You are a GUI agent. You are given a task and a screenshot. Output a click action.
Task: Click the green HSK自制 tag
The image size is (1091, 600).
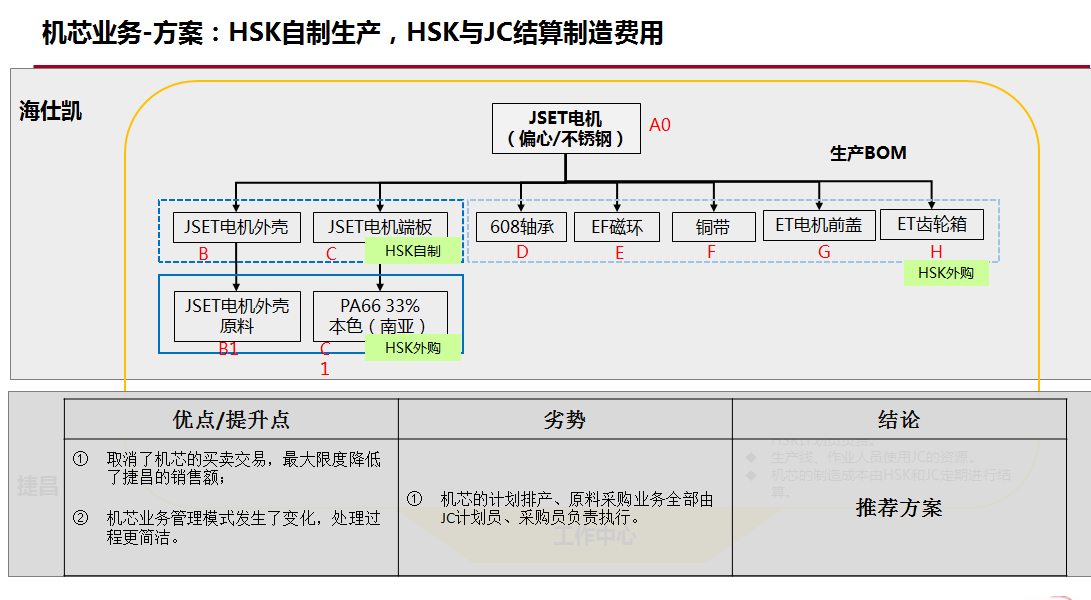click(x=413, y=251)
